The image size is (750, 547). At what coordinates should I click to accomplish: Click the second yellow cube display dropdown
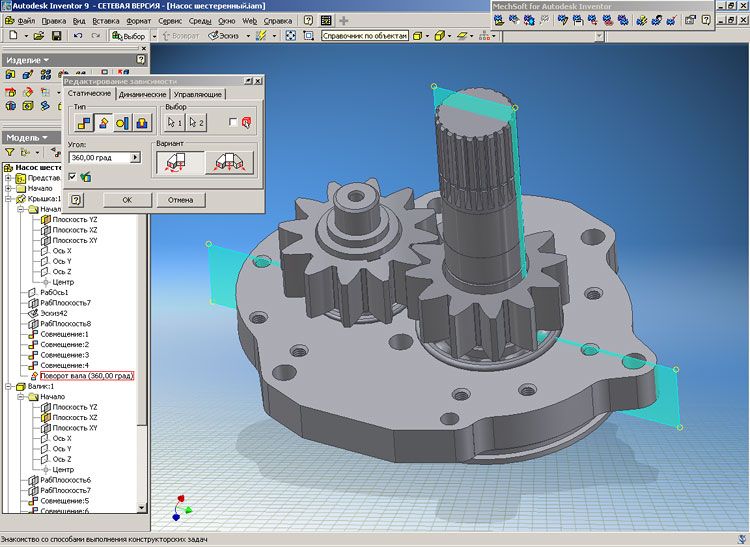[442, 36]
